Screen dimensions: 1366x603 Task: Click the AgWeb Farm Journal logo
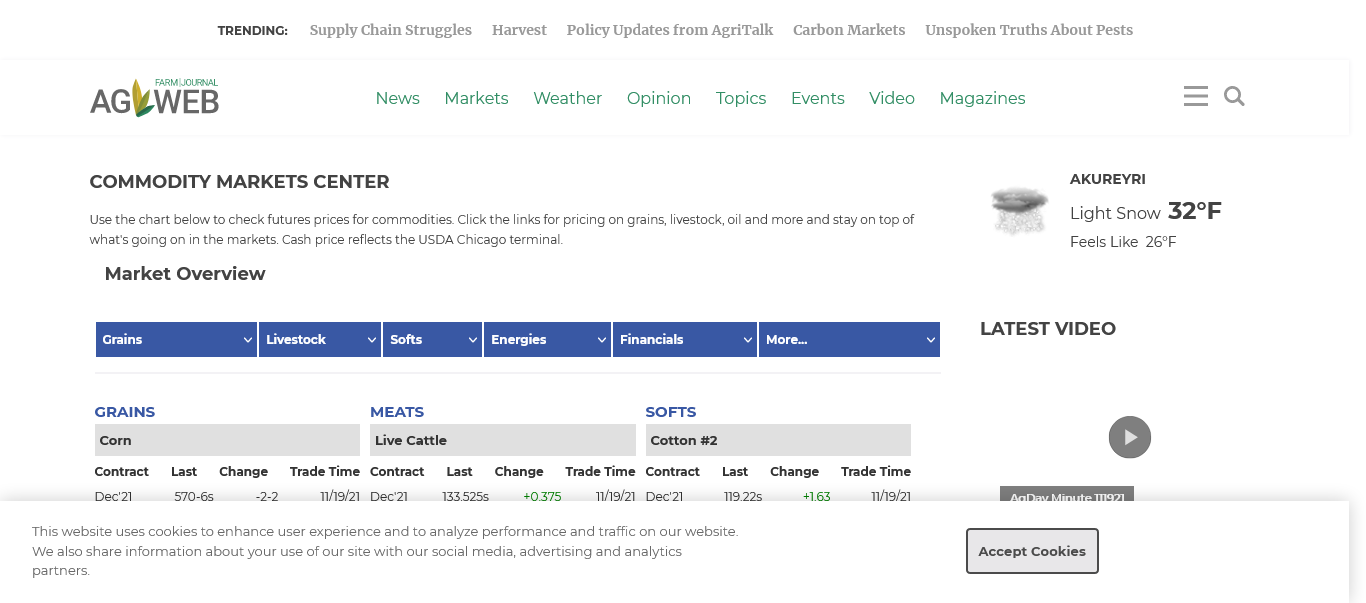coord(154,98)
